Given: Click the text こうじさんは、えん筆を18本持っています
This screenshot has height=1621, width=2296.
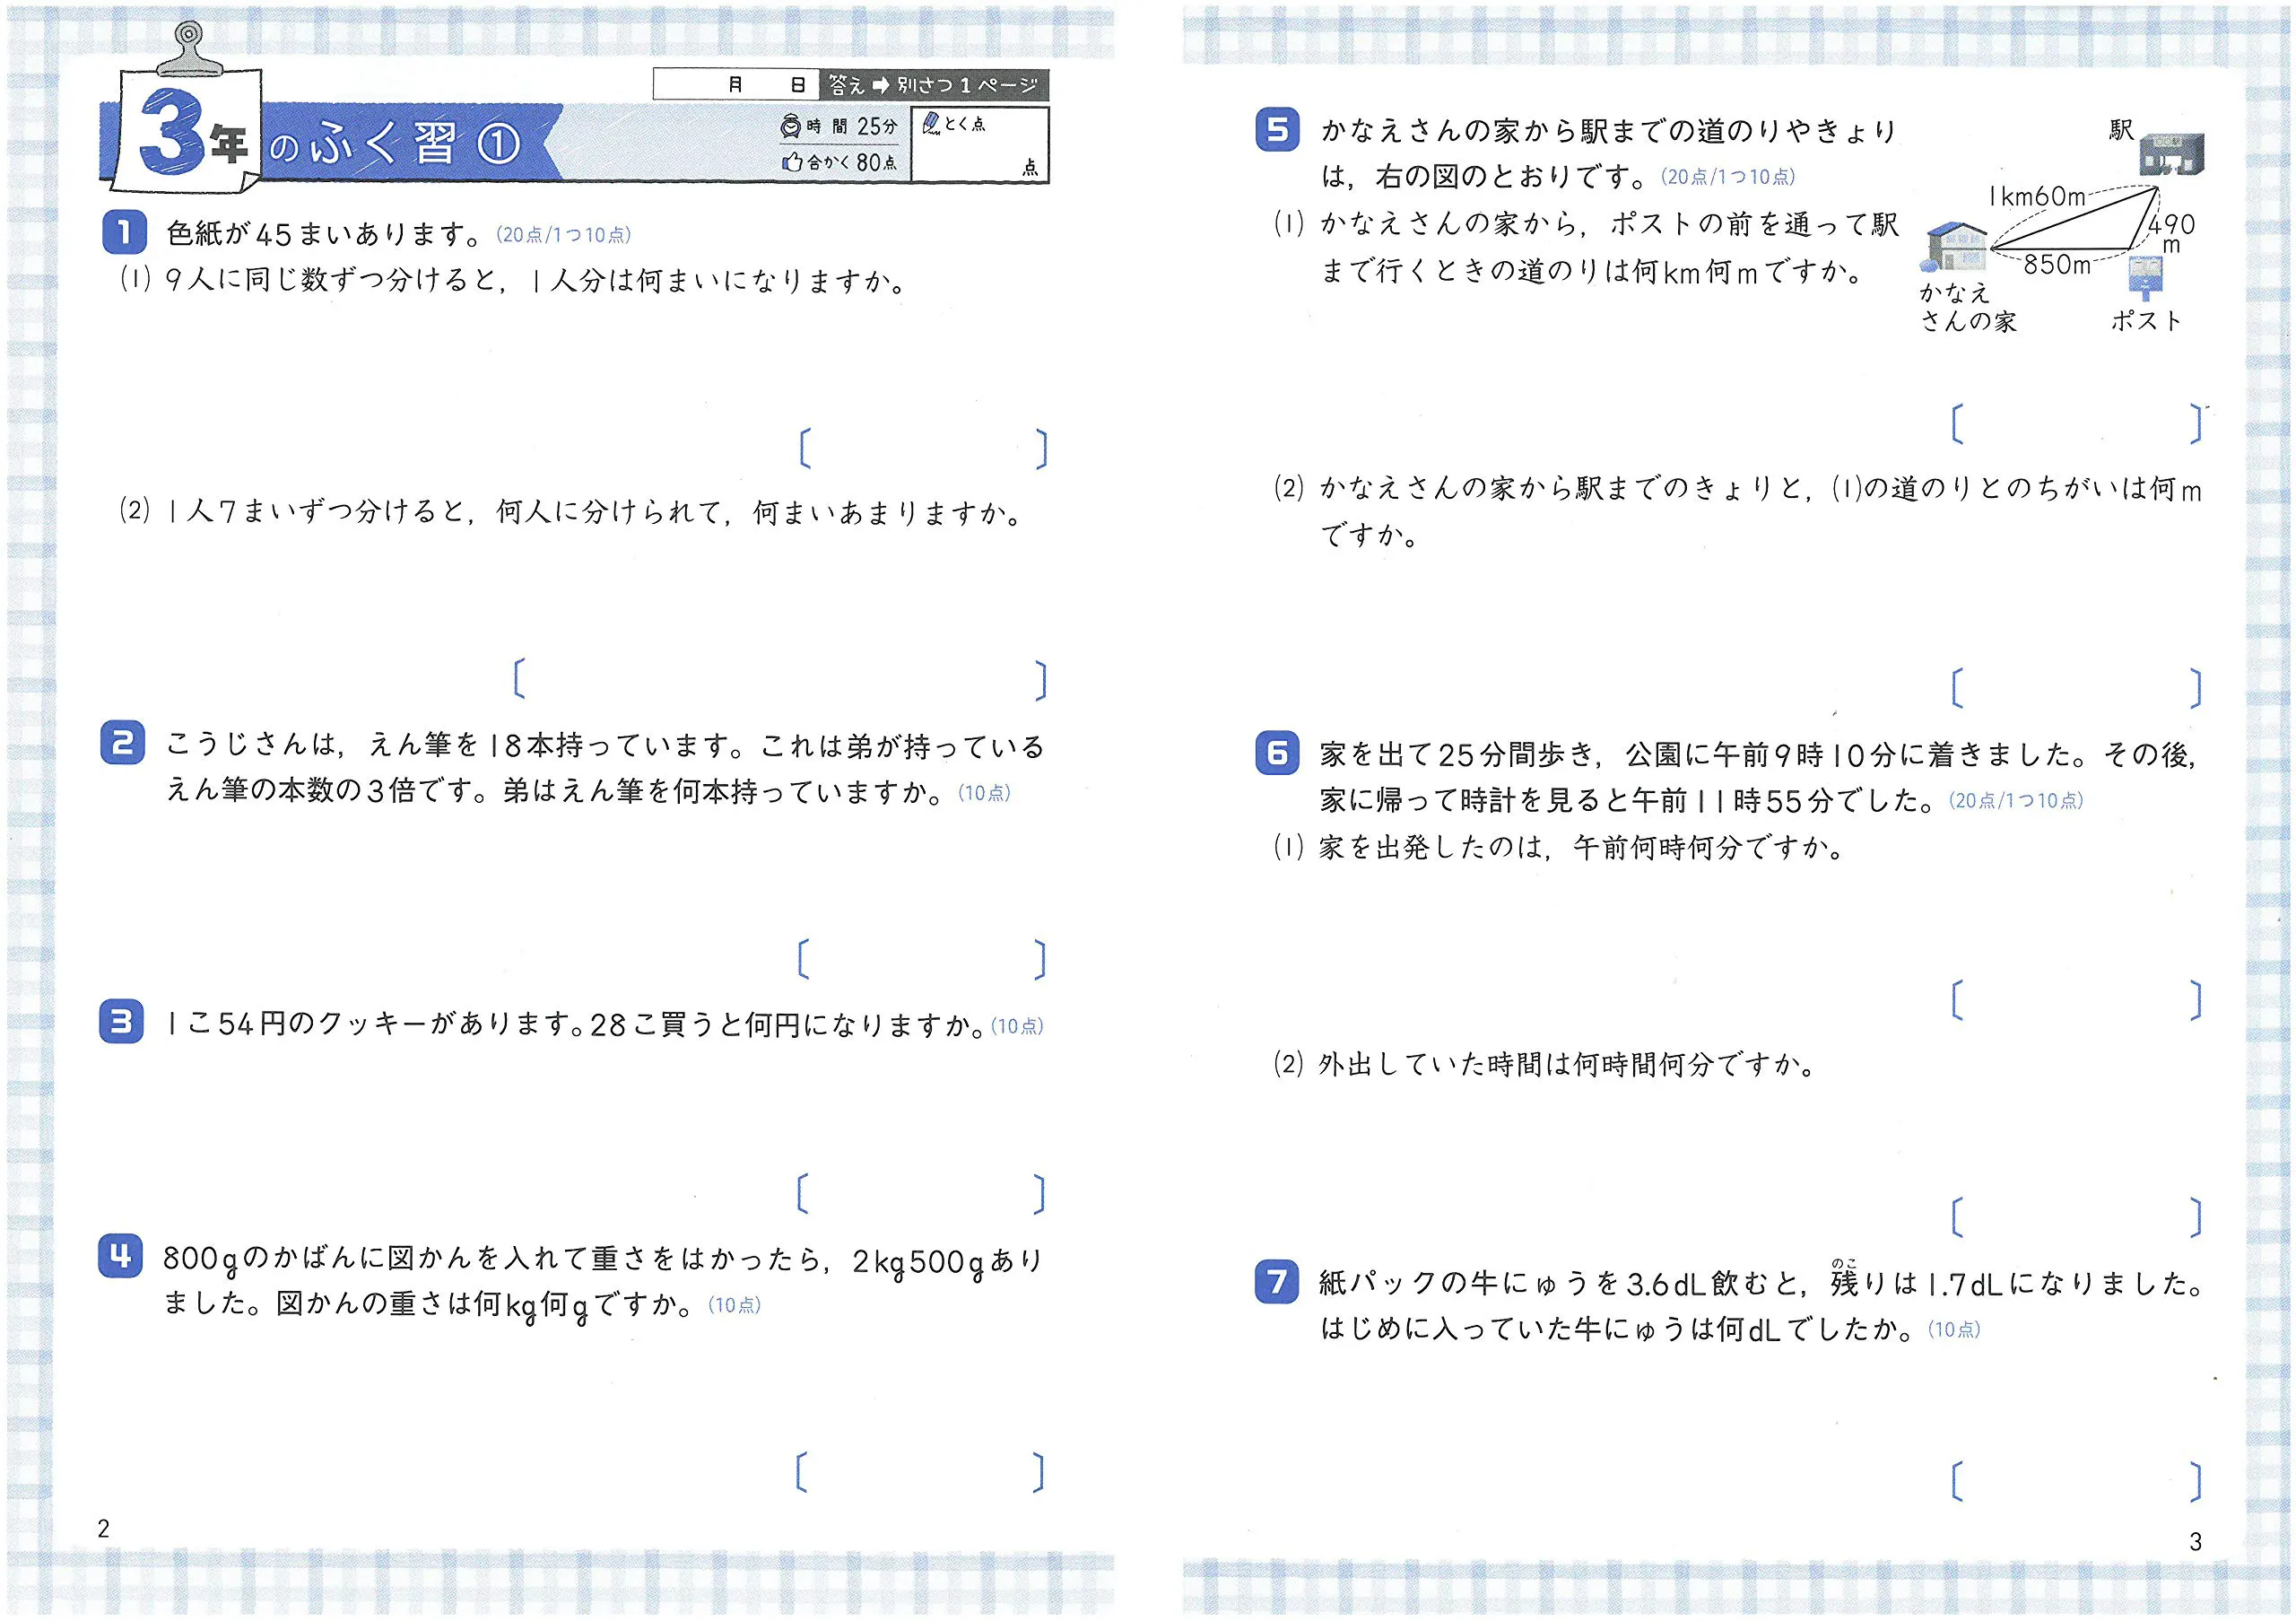Looking at the screenshot, I should click(x=456, y=745).
